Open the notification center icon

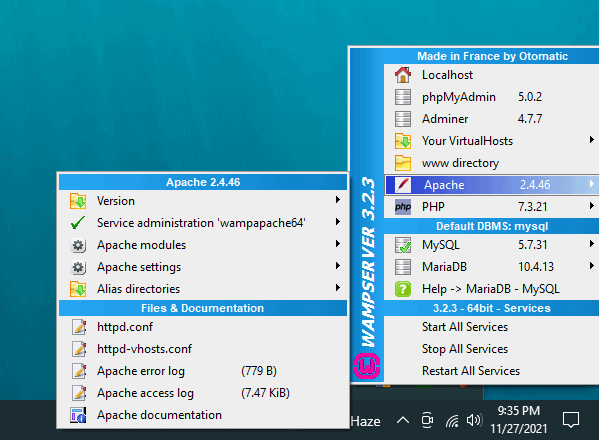coord(571,420)
